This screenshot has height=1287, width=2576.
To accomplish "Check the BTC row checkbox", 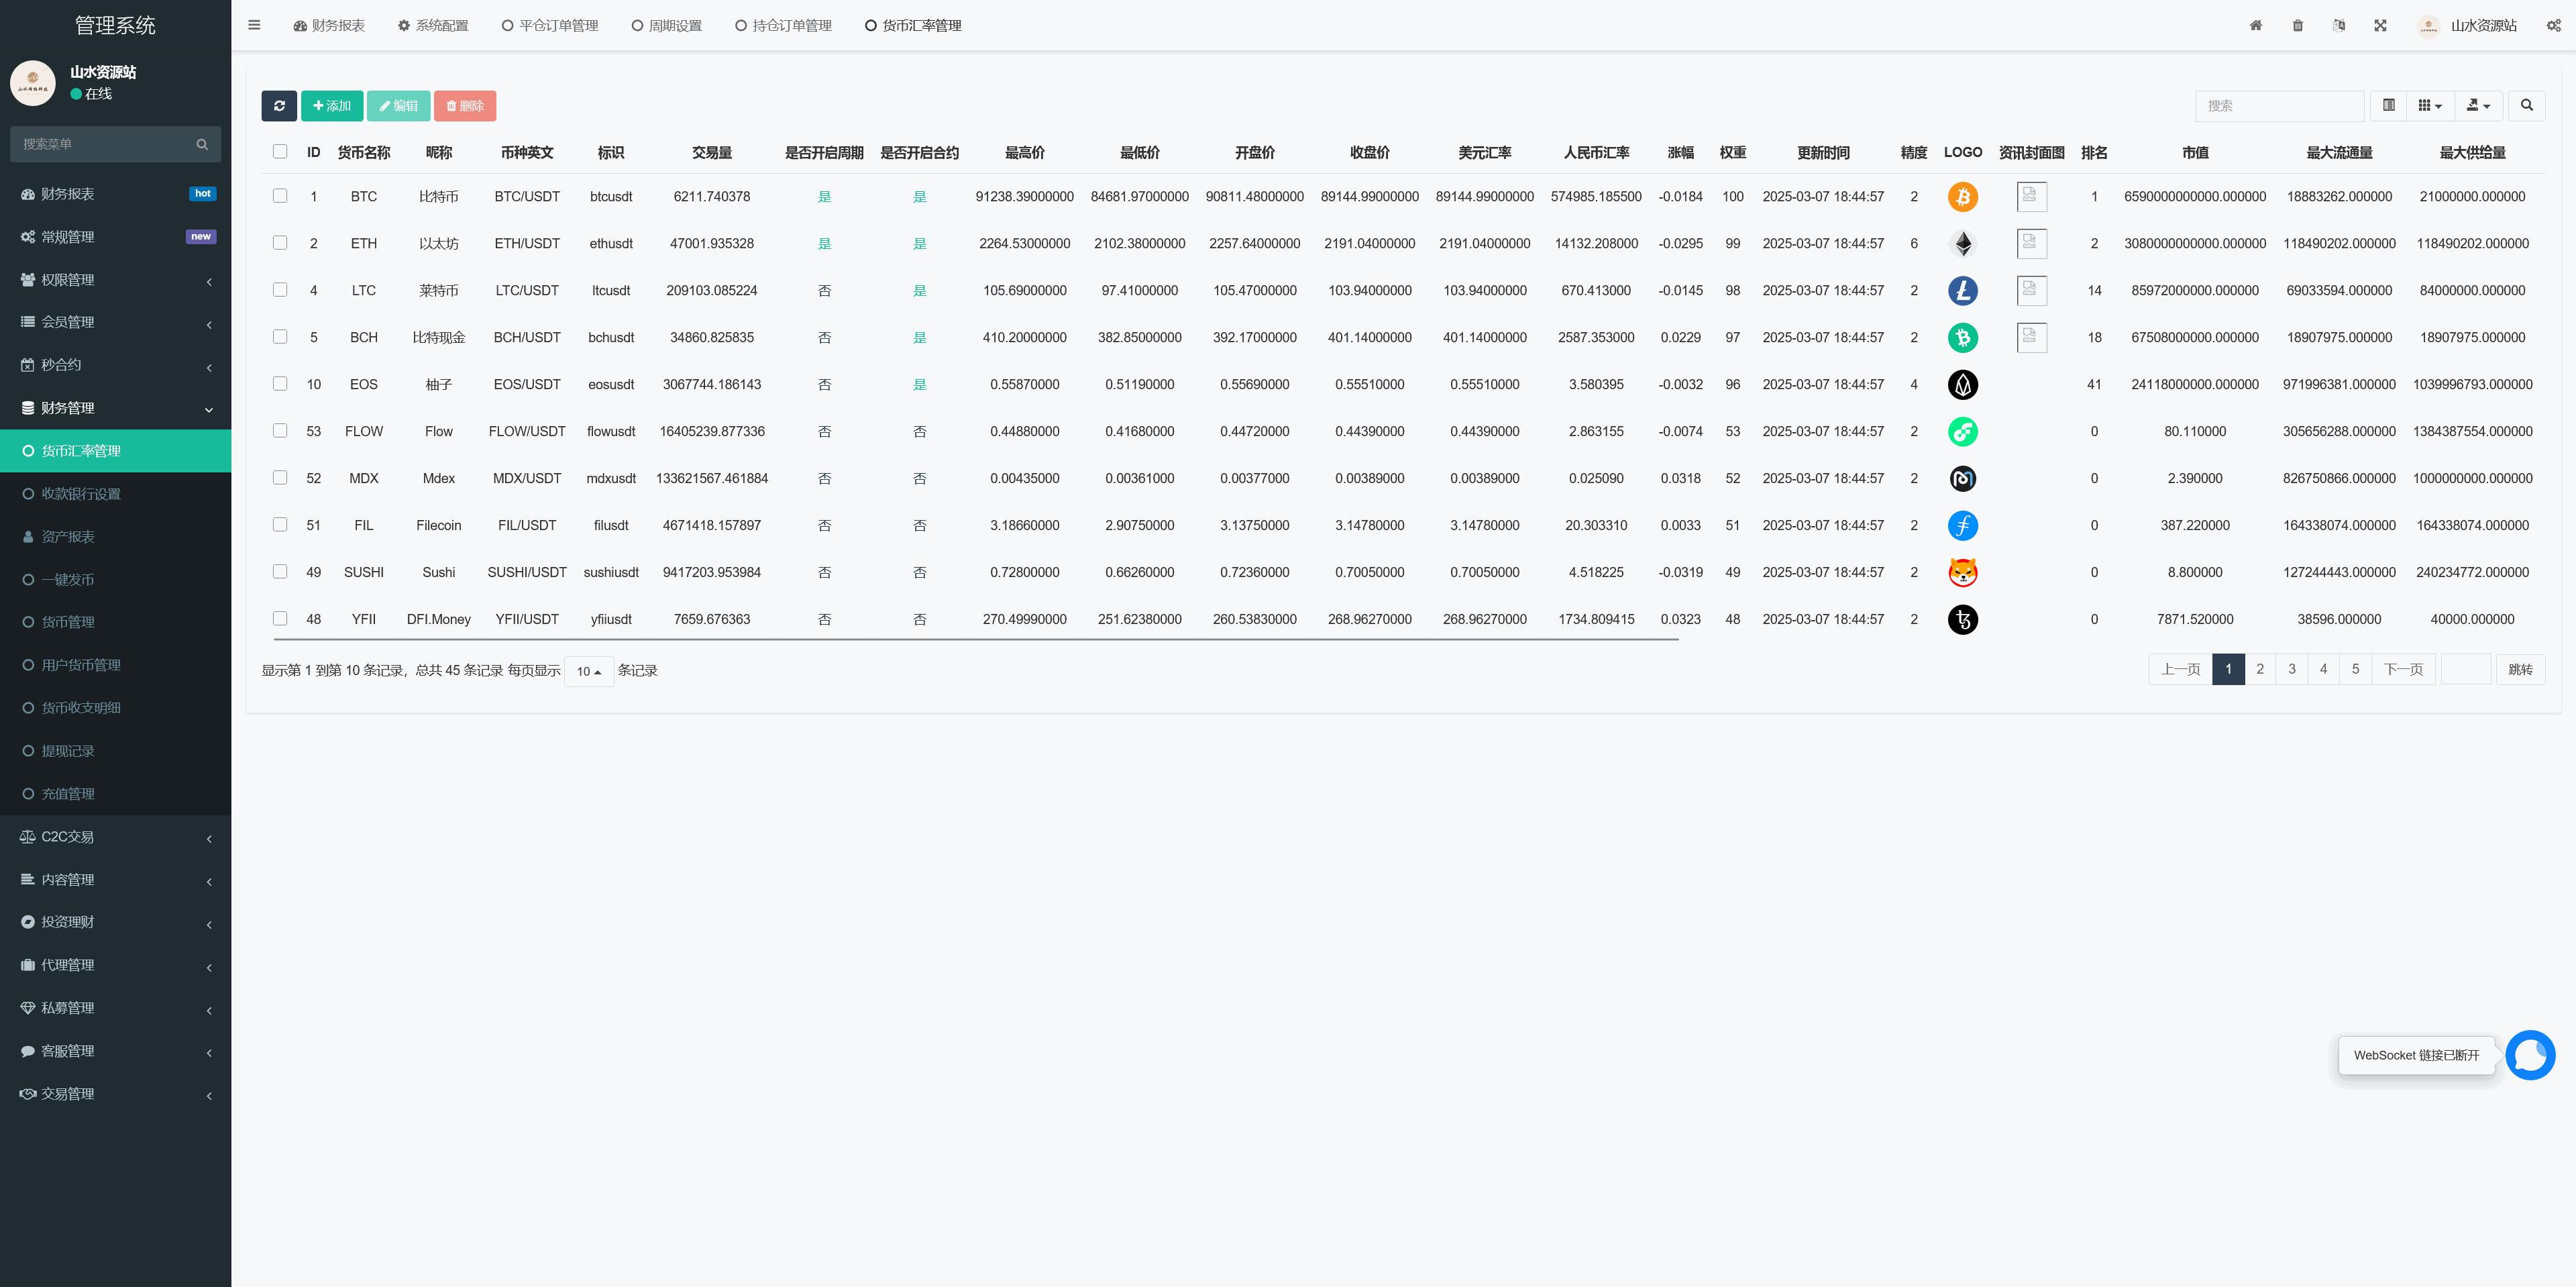I will point(280,196).
